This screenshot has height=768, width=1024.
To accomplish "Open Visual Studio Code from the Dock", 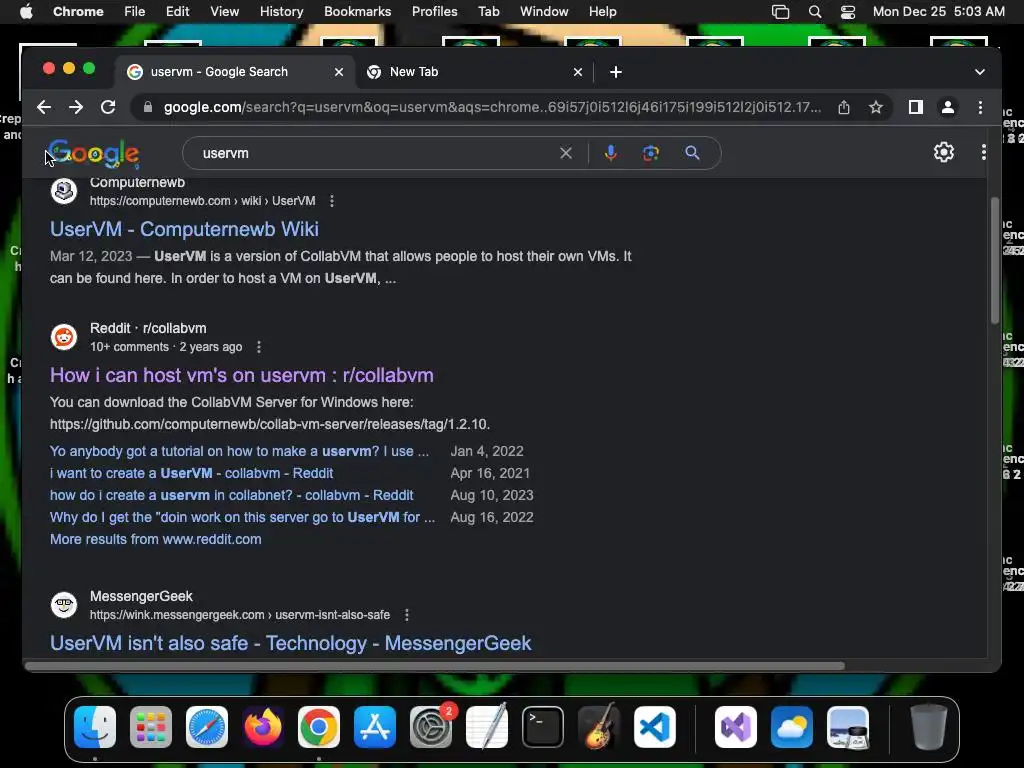I will (655, 727).
